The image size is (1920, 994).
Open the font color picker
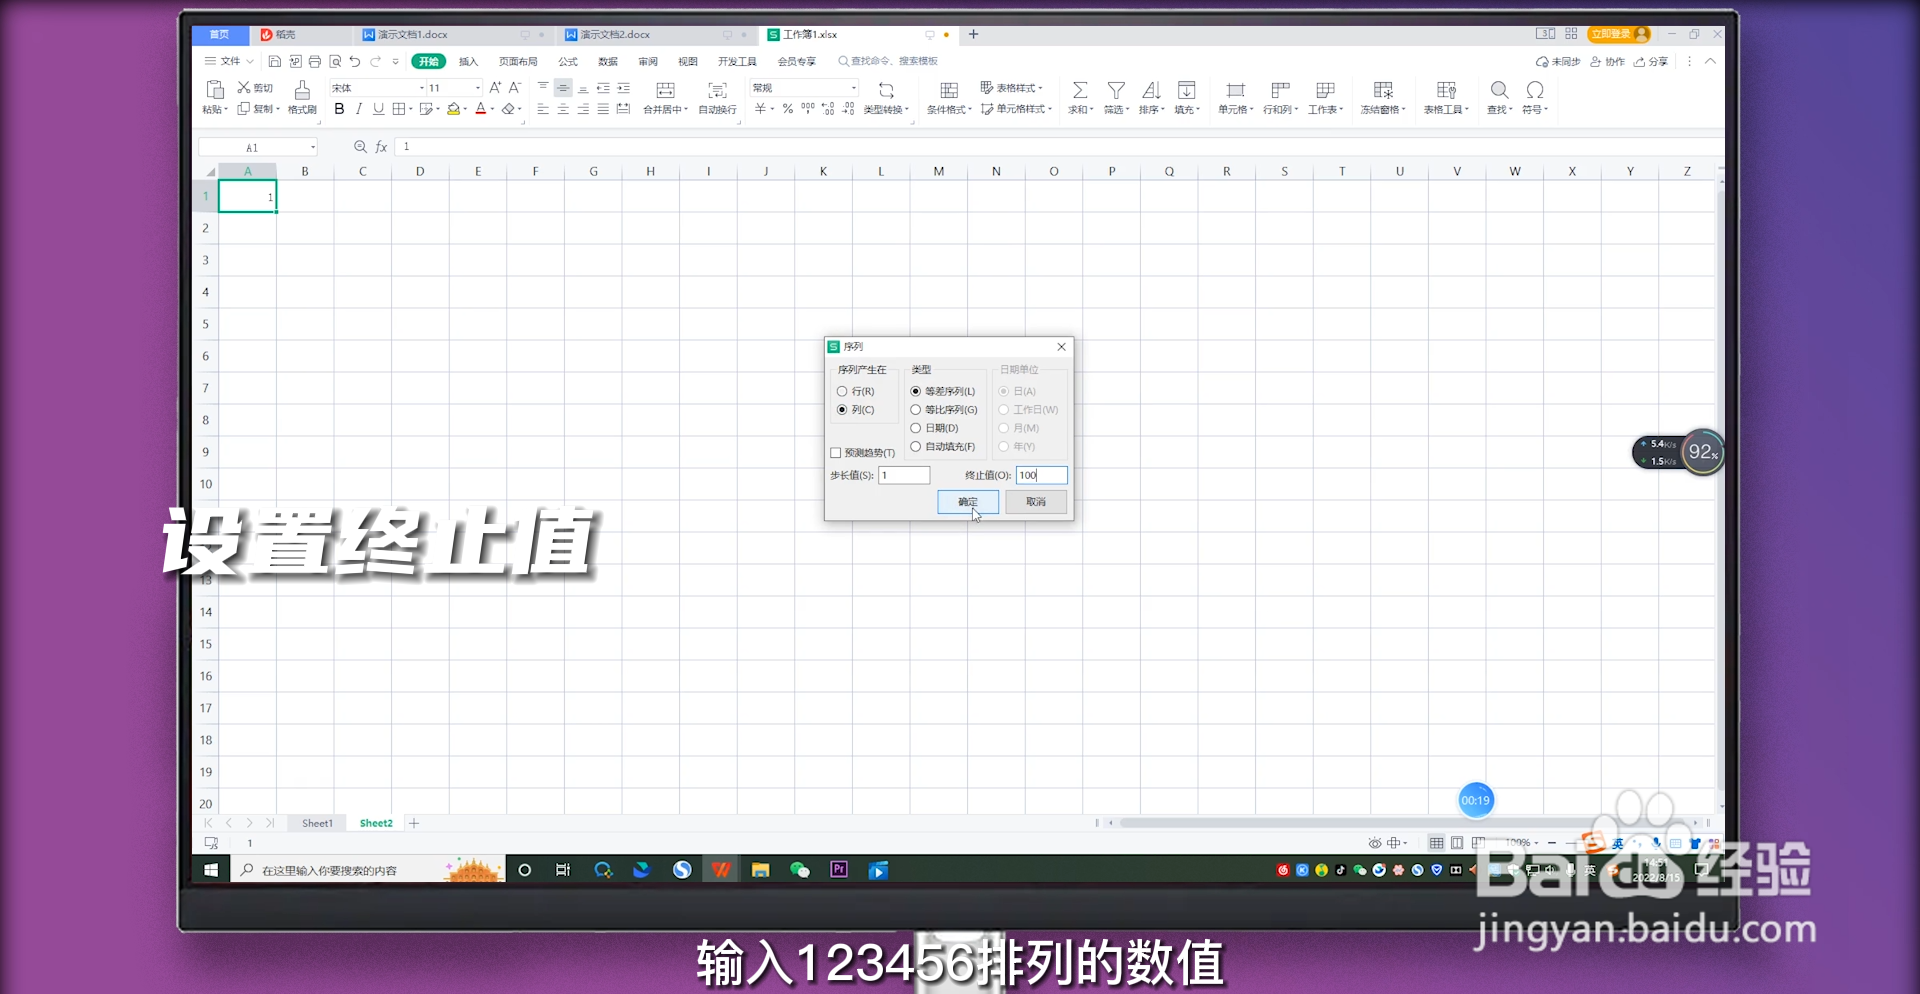coord(493,109)
